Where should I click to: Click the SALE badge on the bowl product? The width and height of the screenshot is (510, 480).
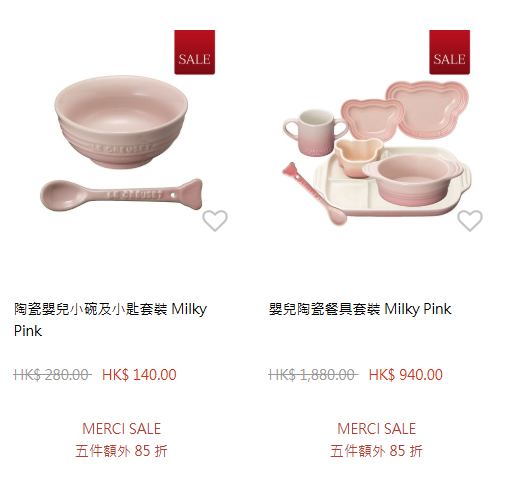[x=195, y=52]
